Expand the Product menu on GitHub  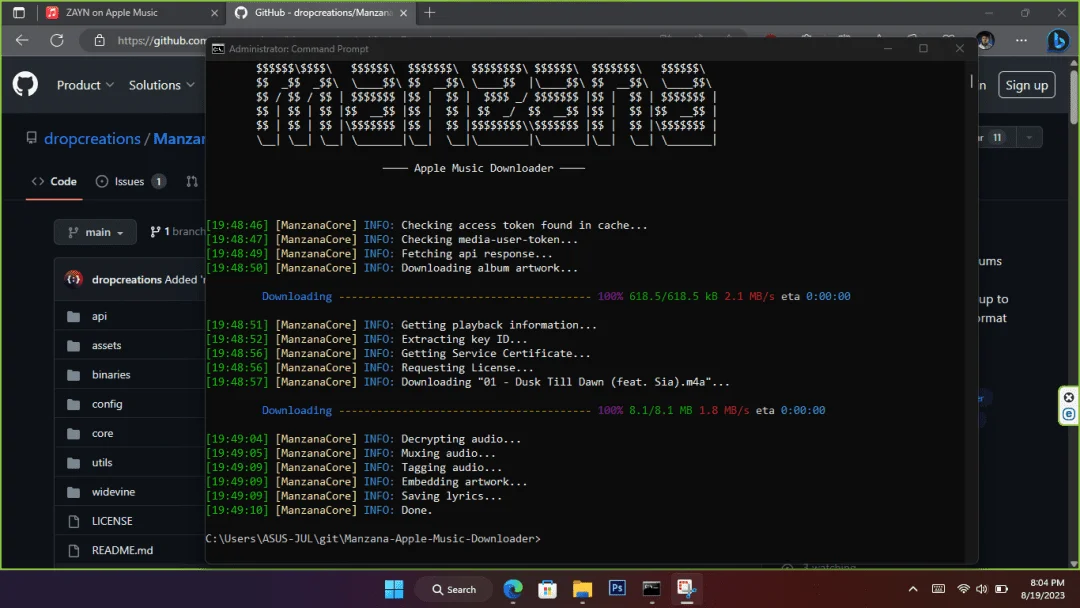[85, 85]
